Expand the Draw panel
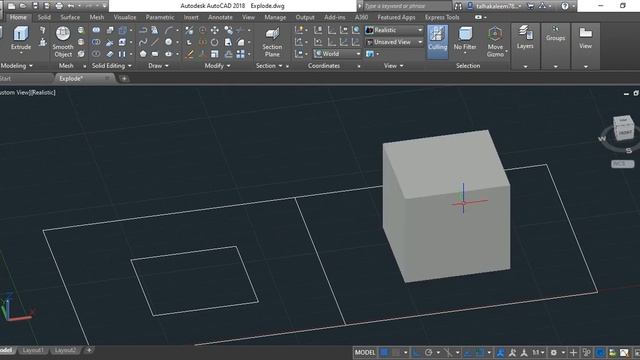 click(x=158, y=66)
